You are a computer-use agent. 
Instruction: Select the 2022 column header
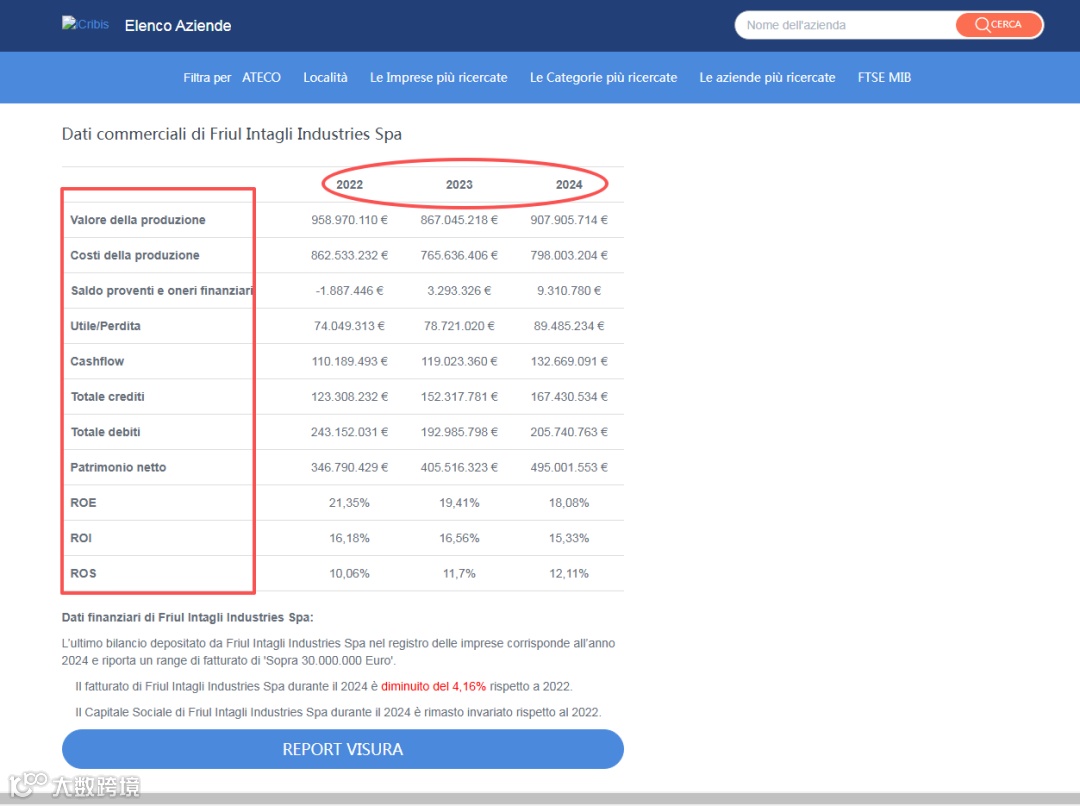point(349,185)
